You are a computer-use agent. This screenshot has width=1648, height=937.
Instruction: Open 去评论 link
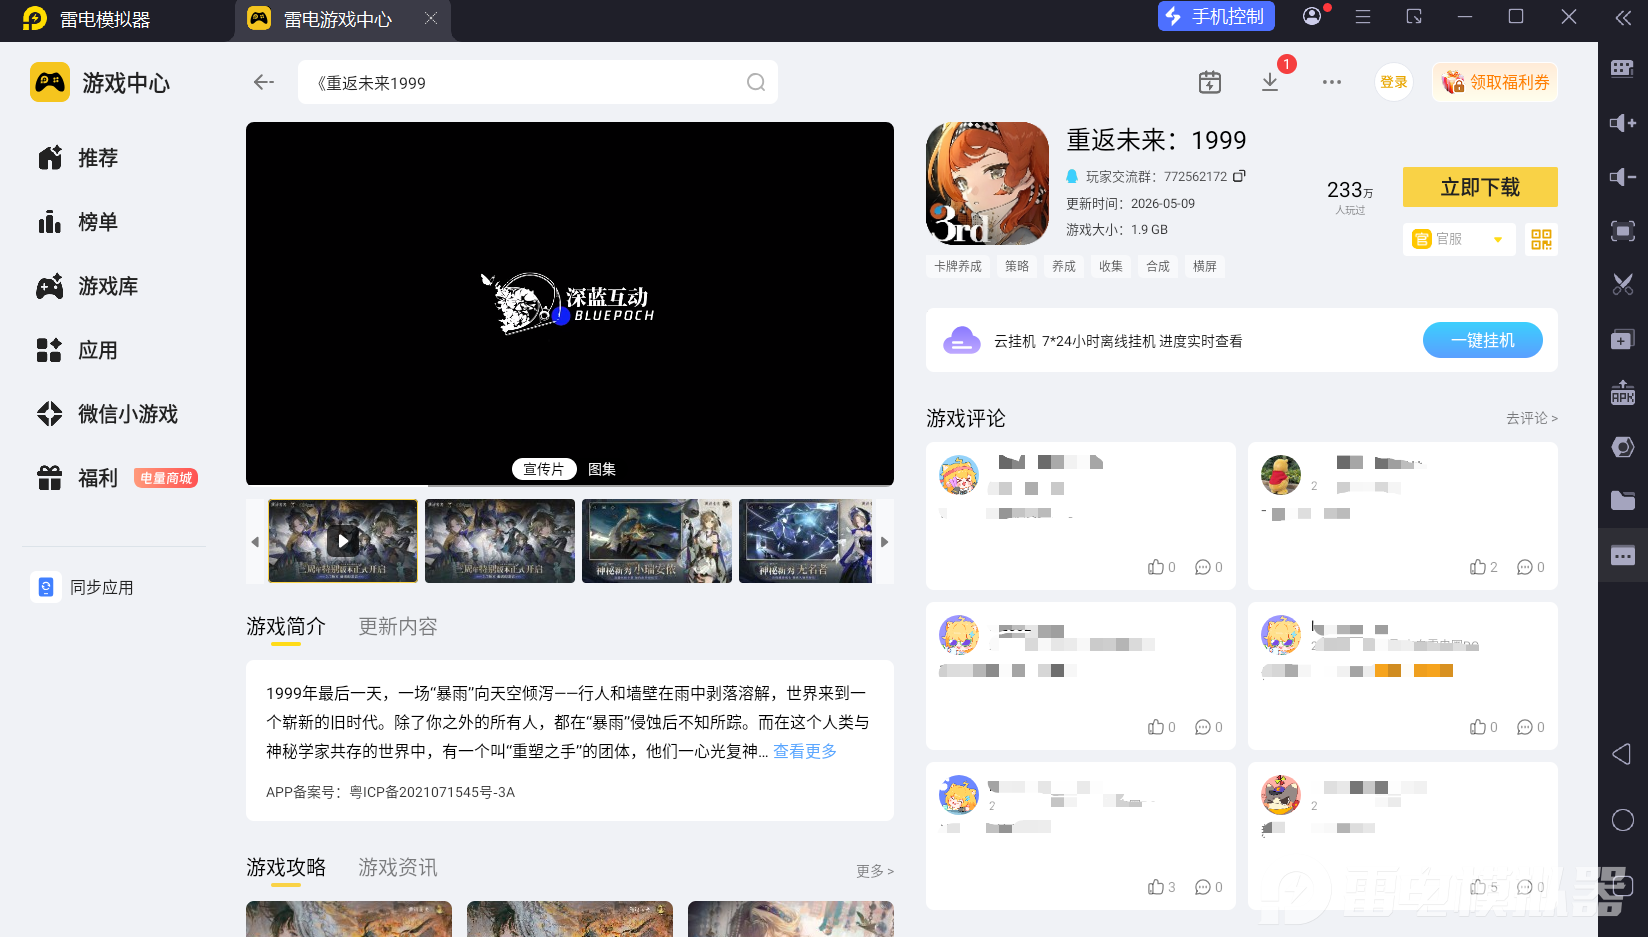[x=1532, y=418]
